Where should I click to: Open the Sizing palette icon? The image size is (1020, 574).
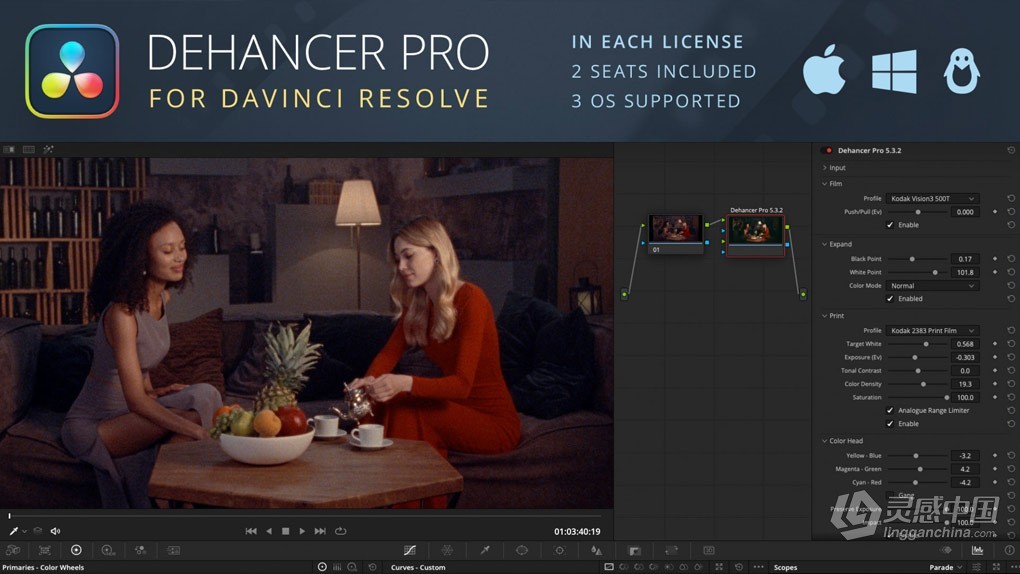tap(671, 551)
